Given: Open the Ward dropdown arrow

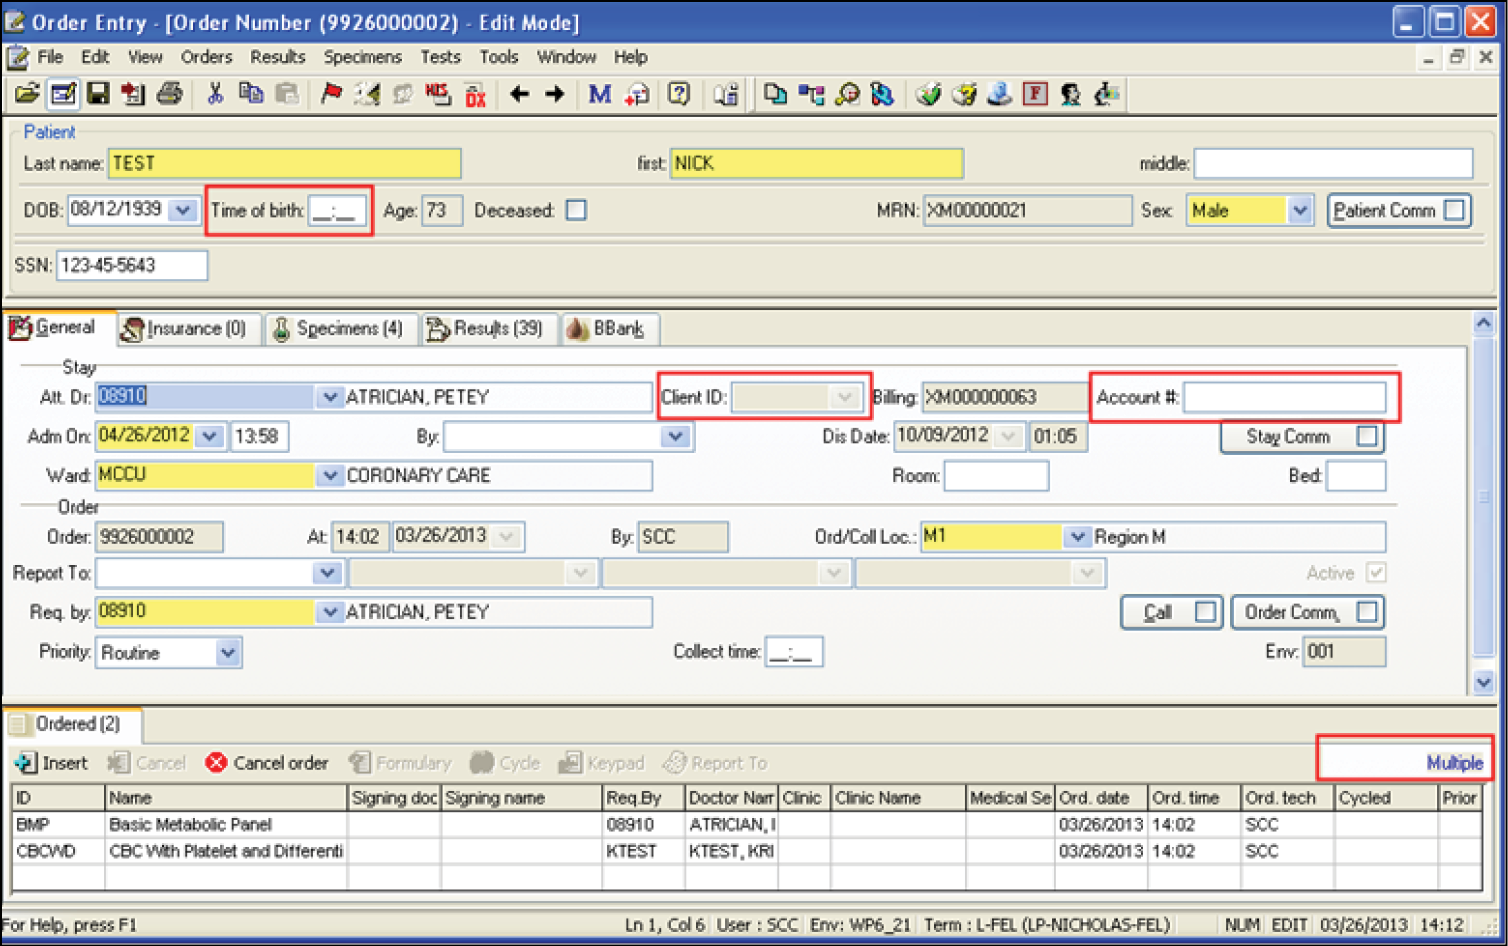Looking at the screenshot, I should [329, 476].
